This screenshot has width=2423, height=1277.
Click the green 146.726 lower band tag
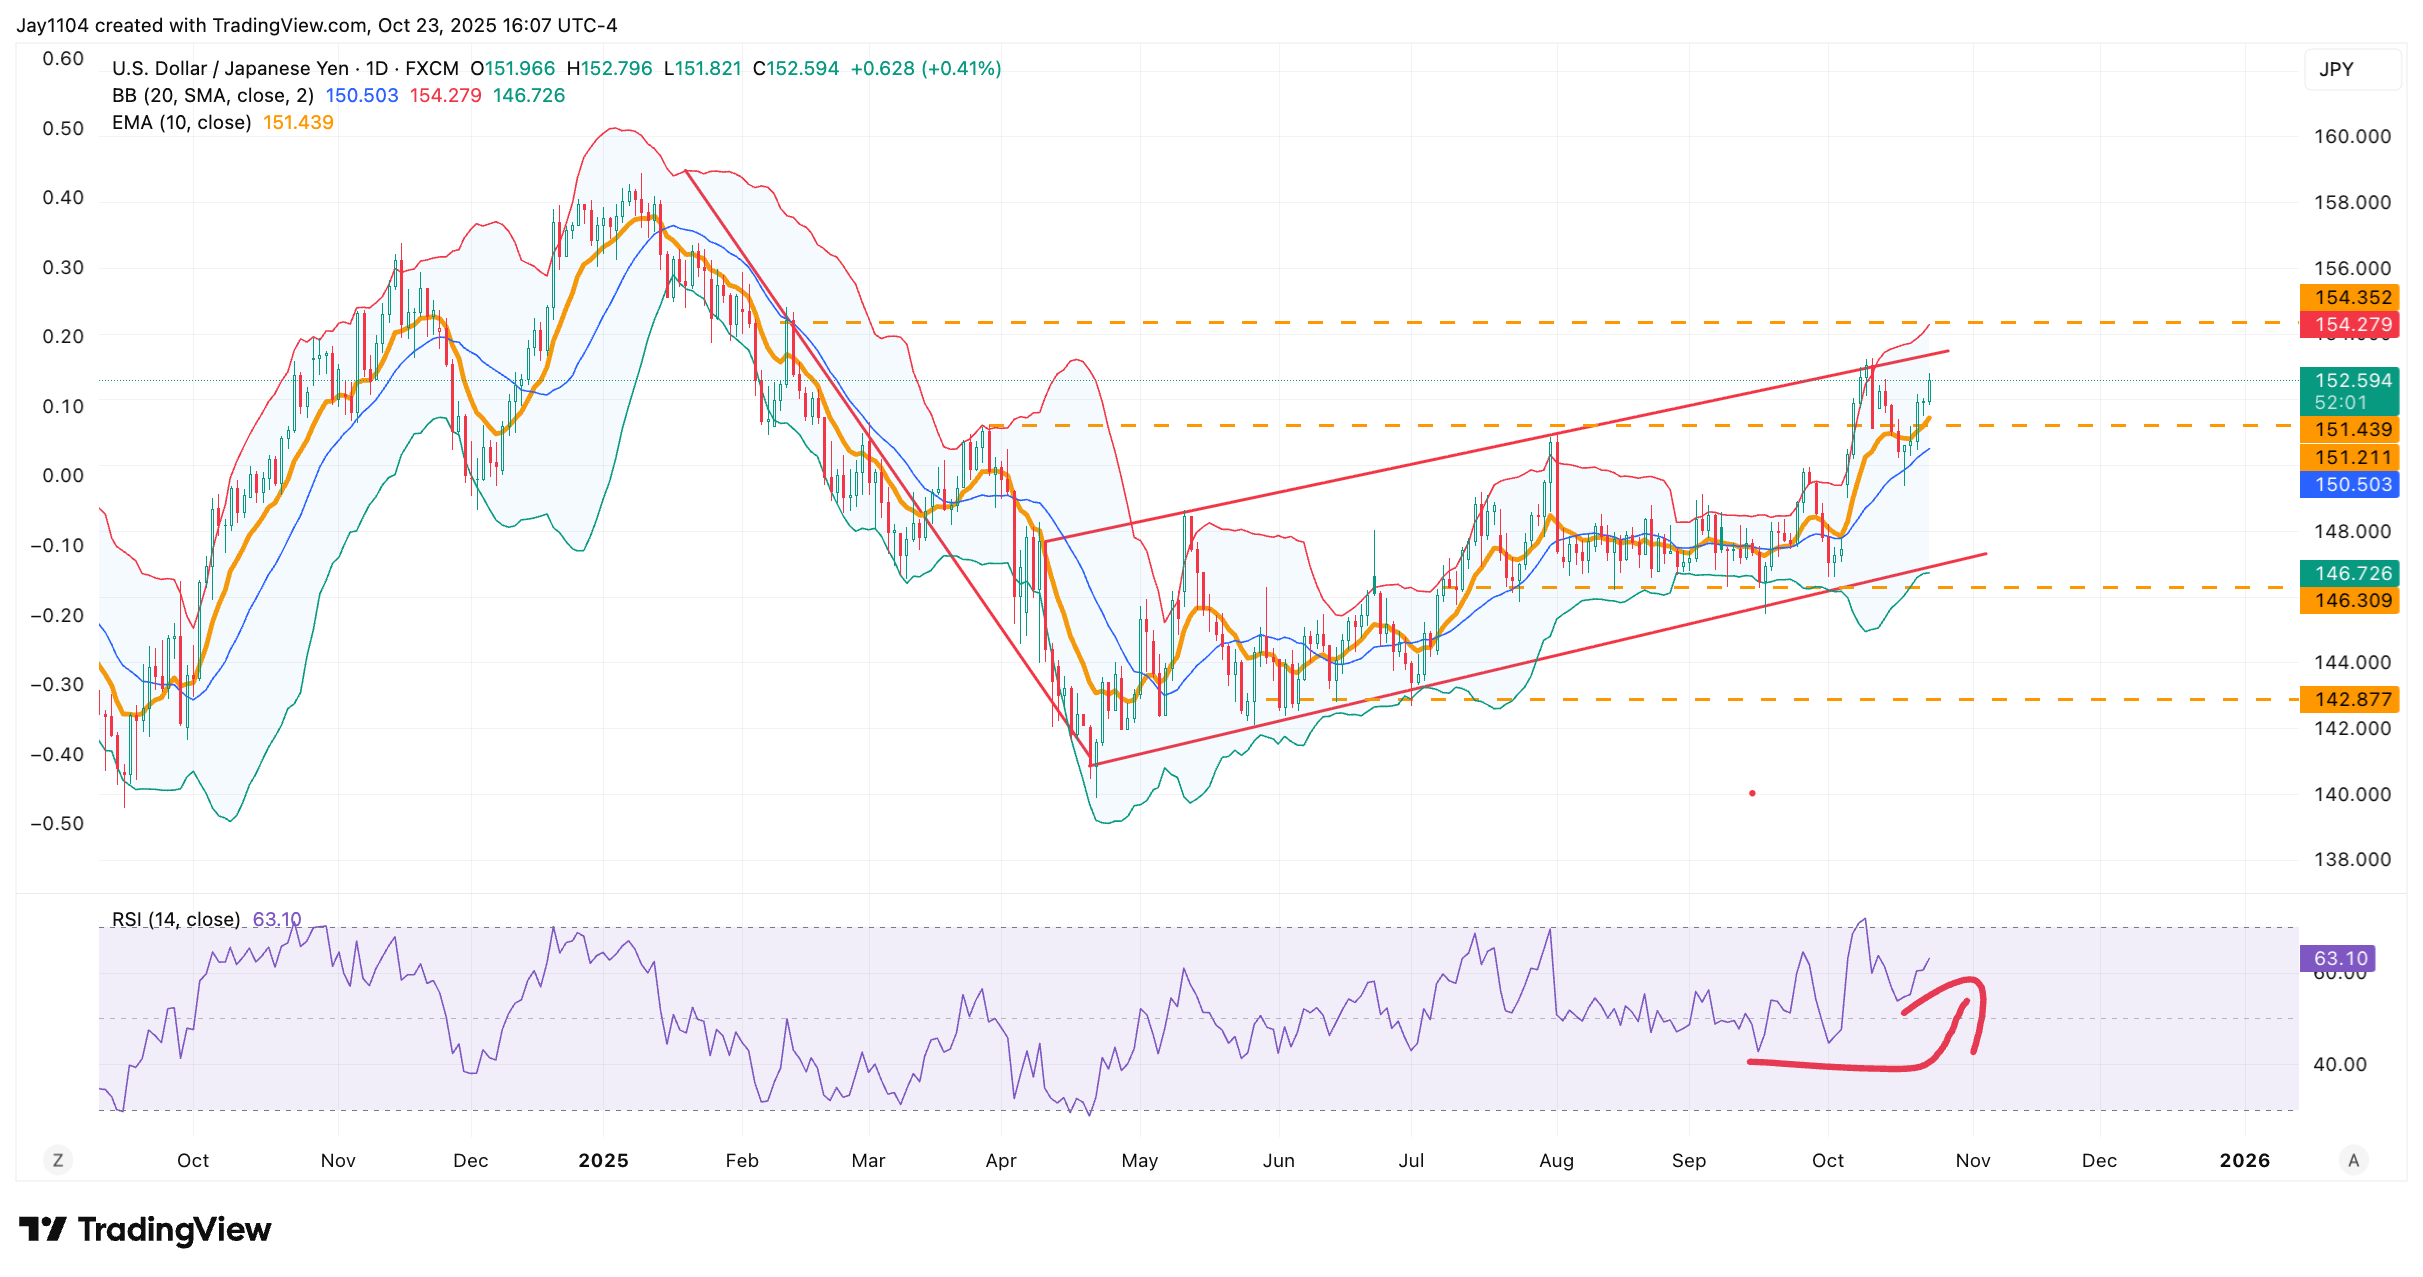2350,574
